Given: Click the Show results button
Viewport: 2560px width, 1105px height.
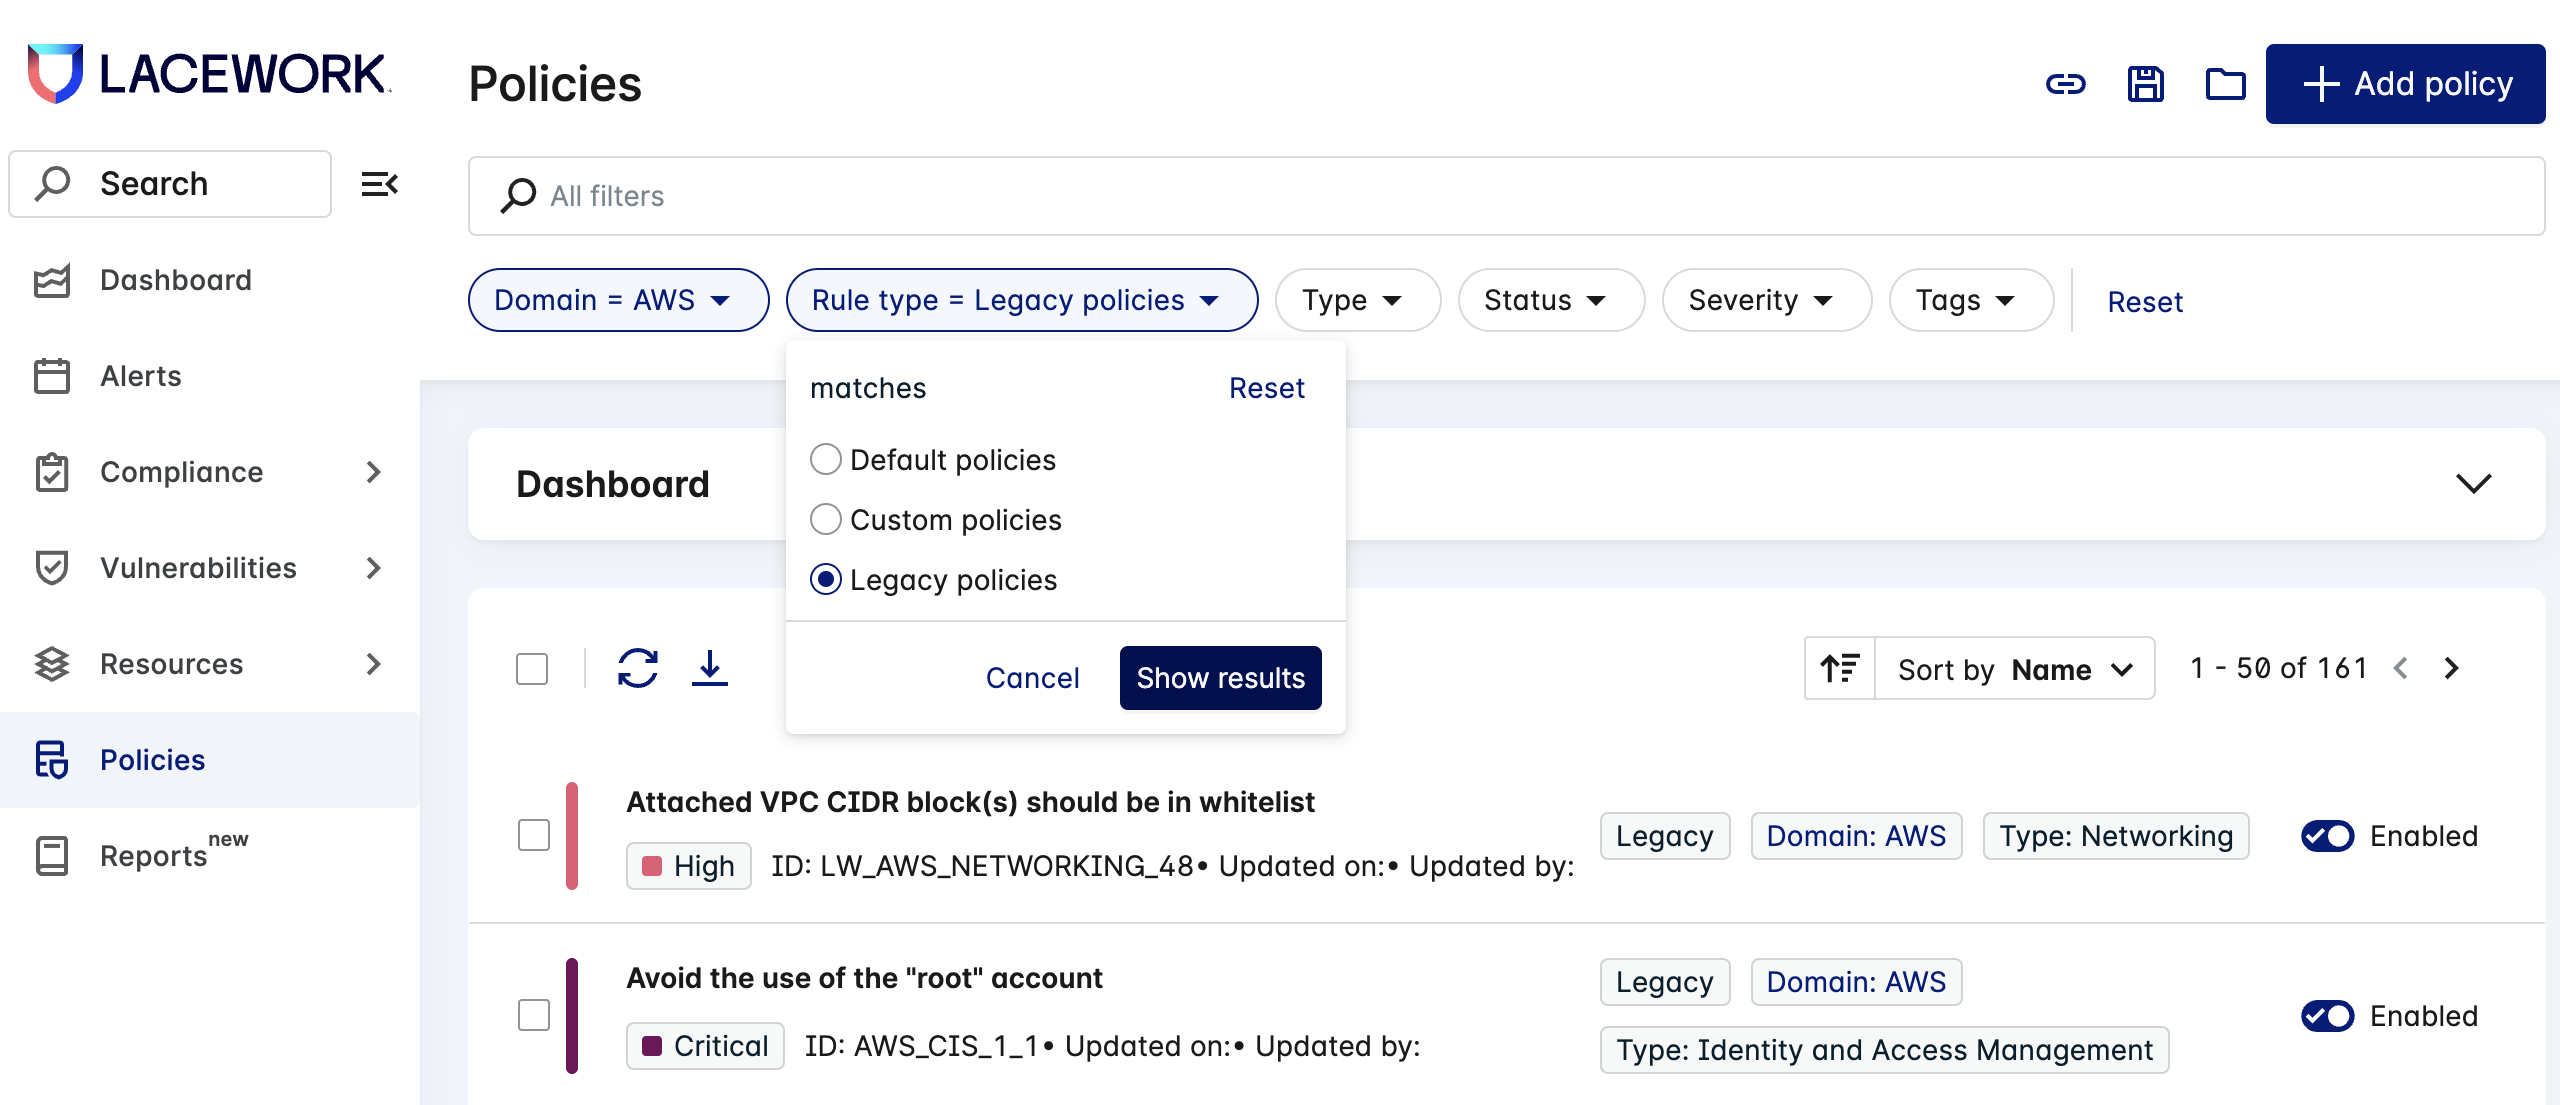Looking at the screenshot, I should (x=1220, y=677).
